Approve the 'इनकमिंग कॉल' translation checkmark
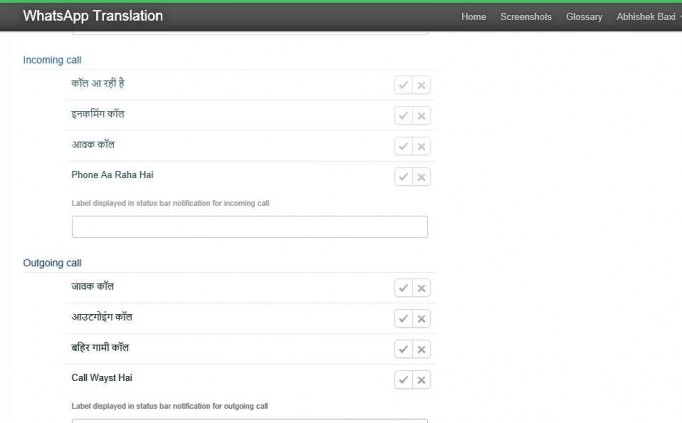 pyautogui.click(x=403, y=116)
